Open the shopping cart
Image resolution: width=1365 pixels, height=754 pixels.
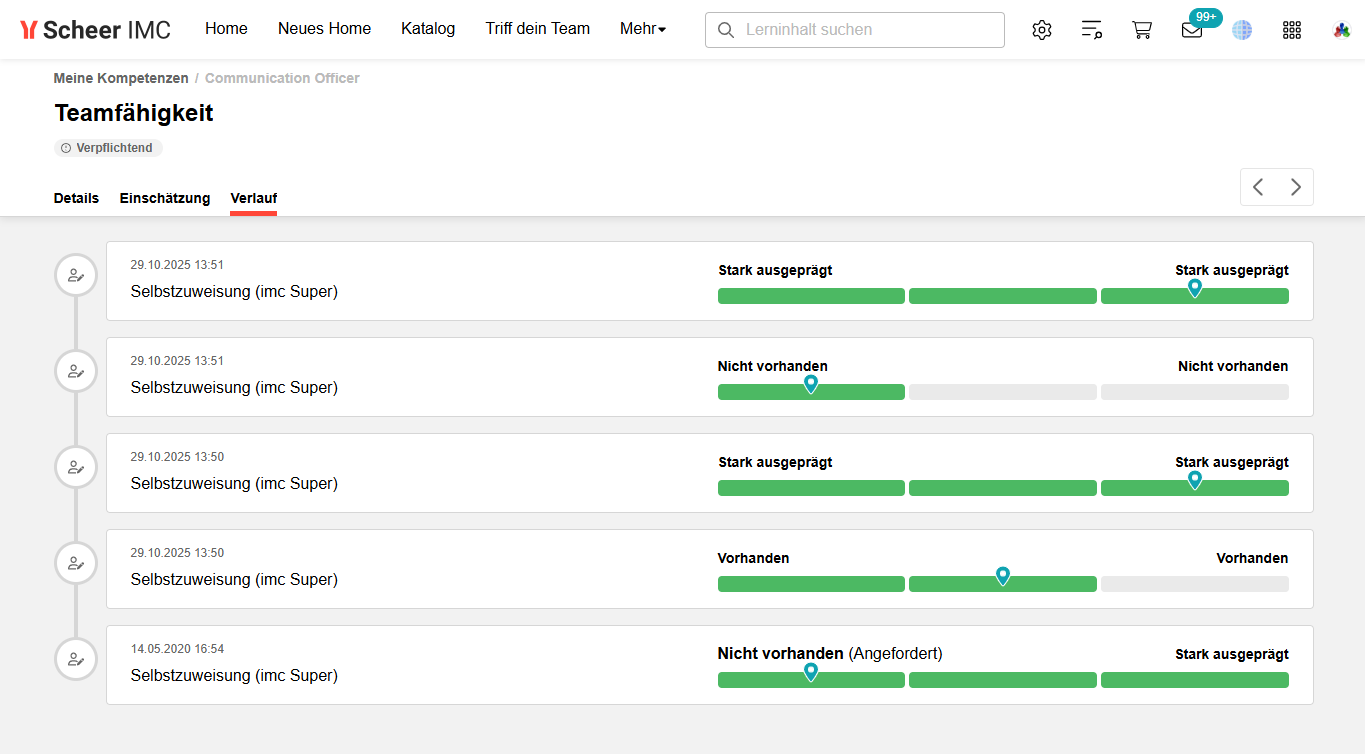pyautogui.click(x=1142, y=30)
